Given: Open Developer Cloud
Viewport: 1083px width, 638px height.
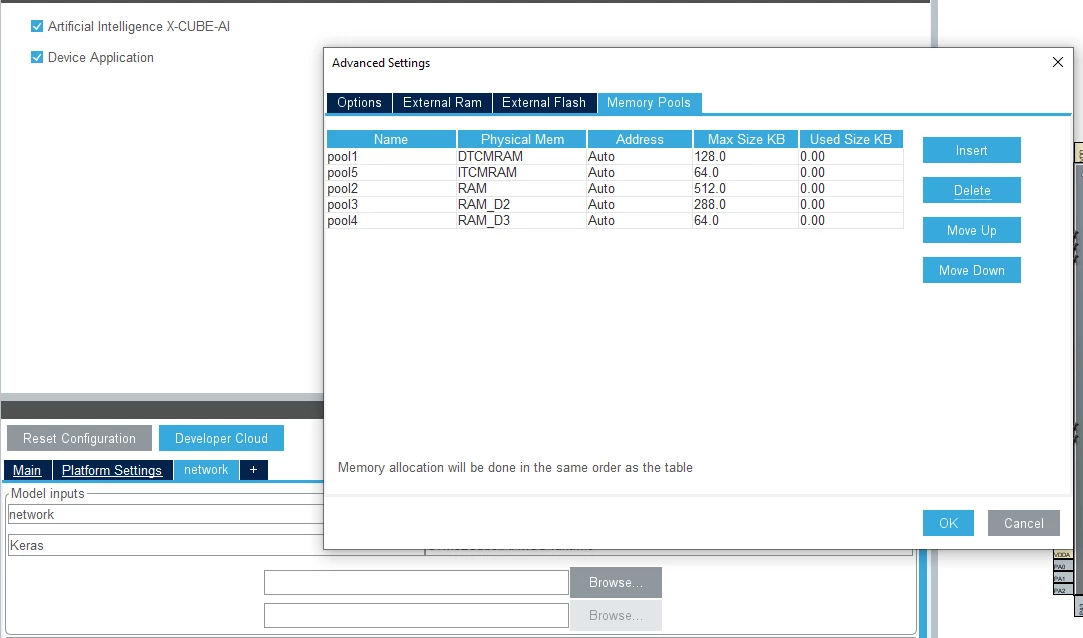Looking at the screenshot, I should point(221,438).
